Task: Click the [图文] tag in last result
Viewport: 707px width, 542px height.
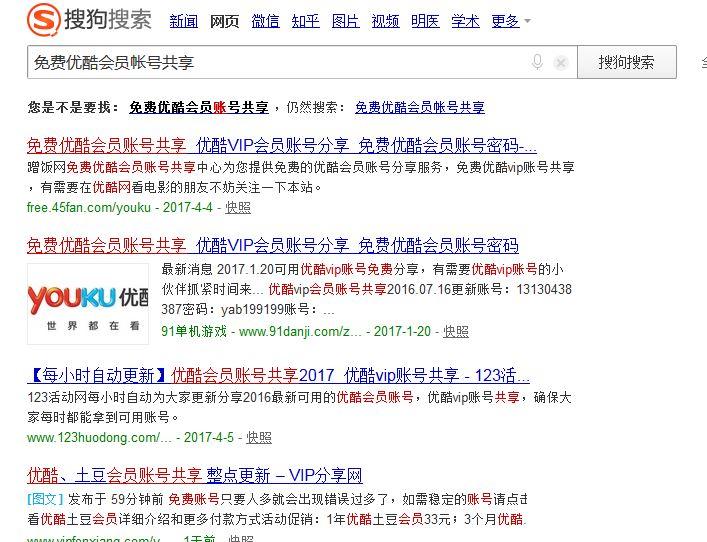Action: pyautogui.click(x=45, y=499)
